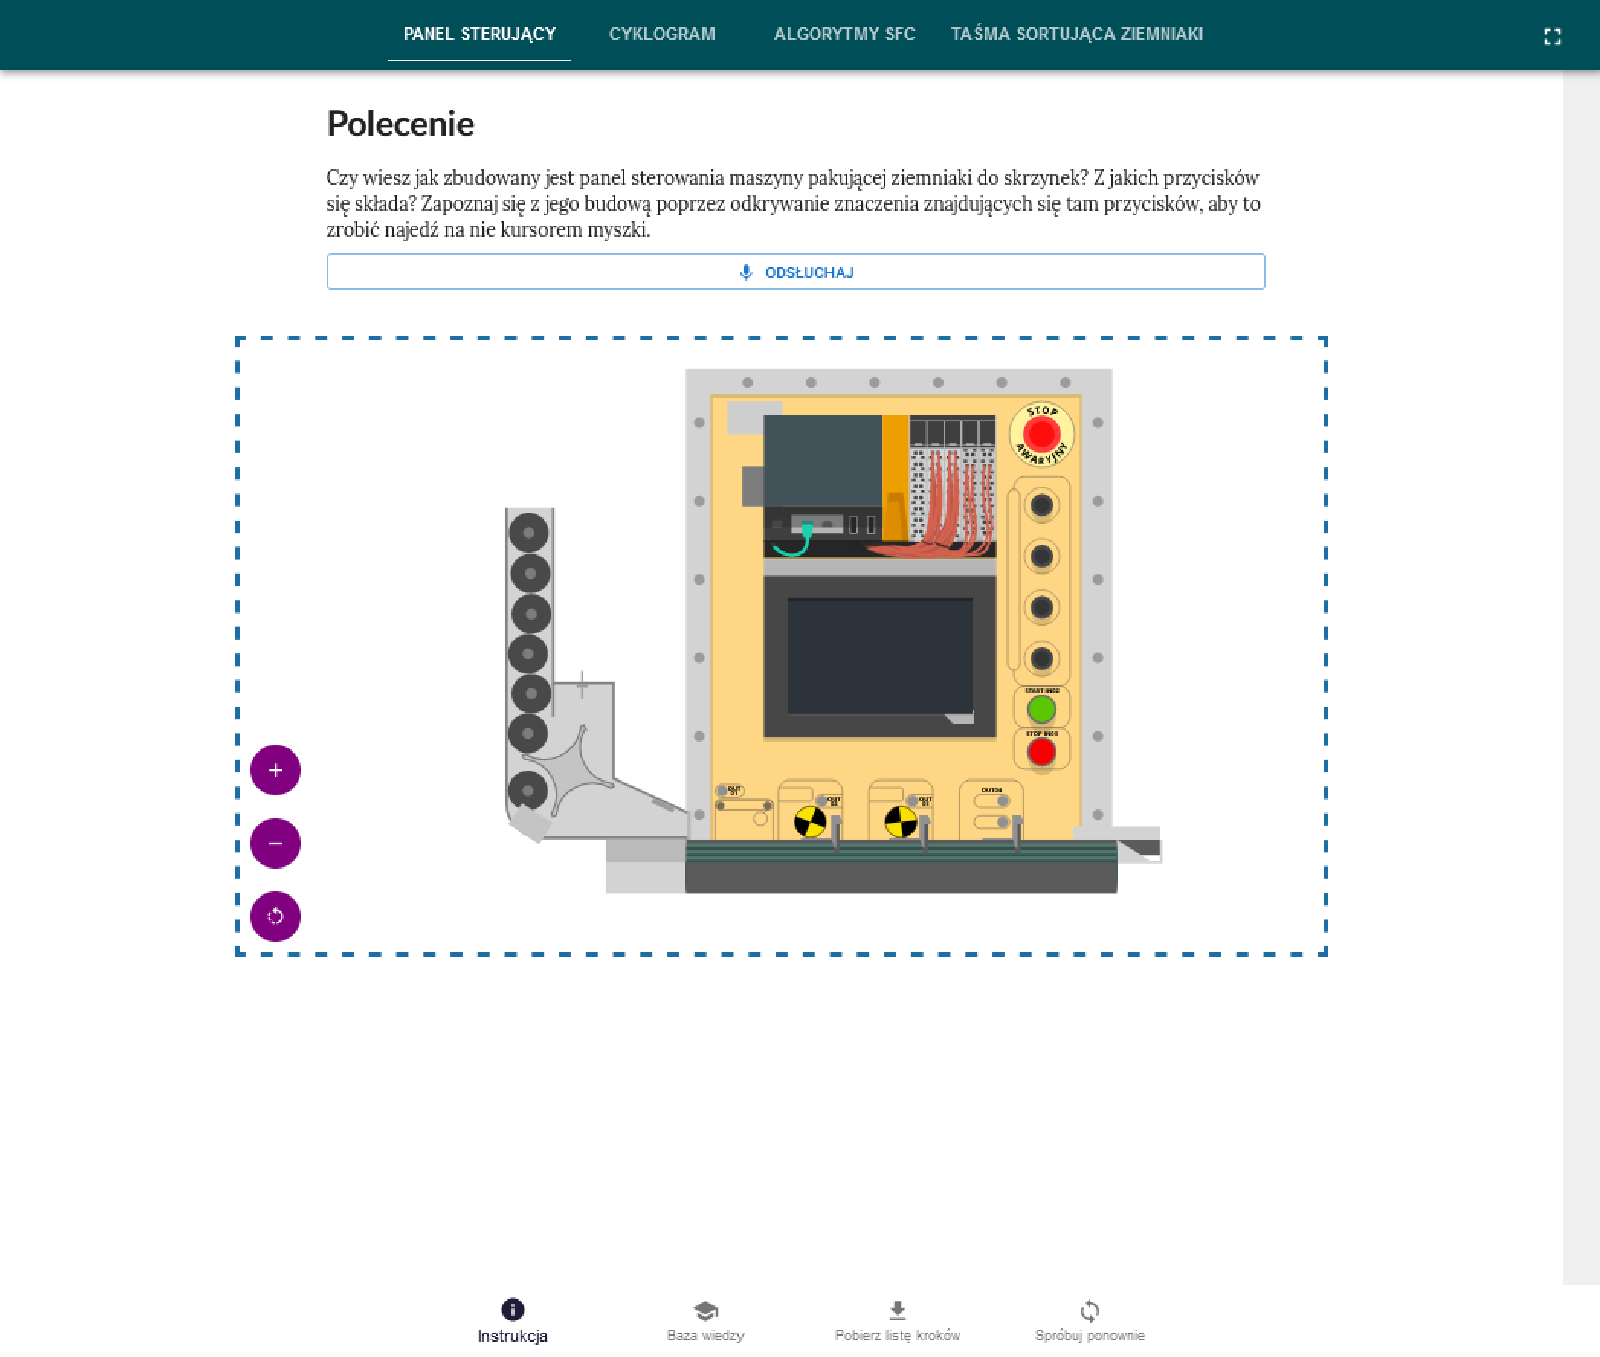Flip the upper toggle switch above the conveyor
This screenshot has width=1600, height=1357.
pos(992,801)
